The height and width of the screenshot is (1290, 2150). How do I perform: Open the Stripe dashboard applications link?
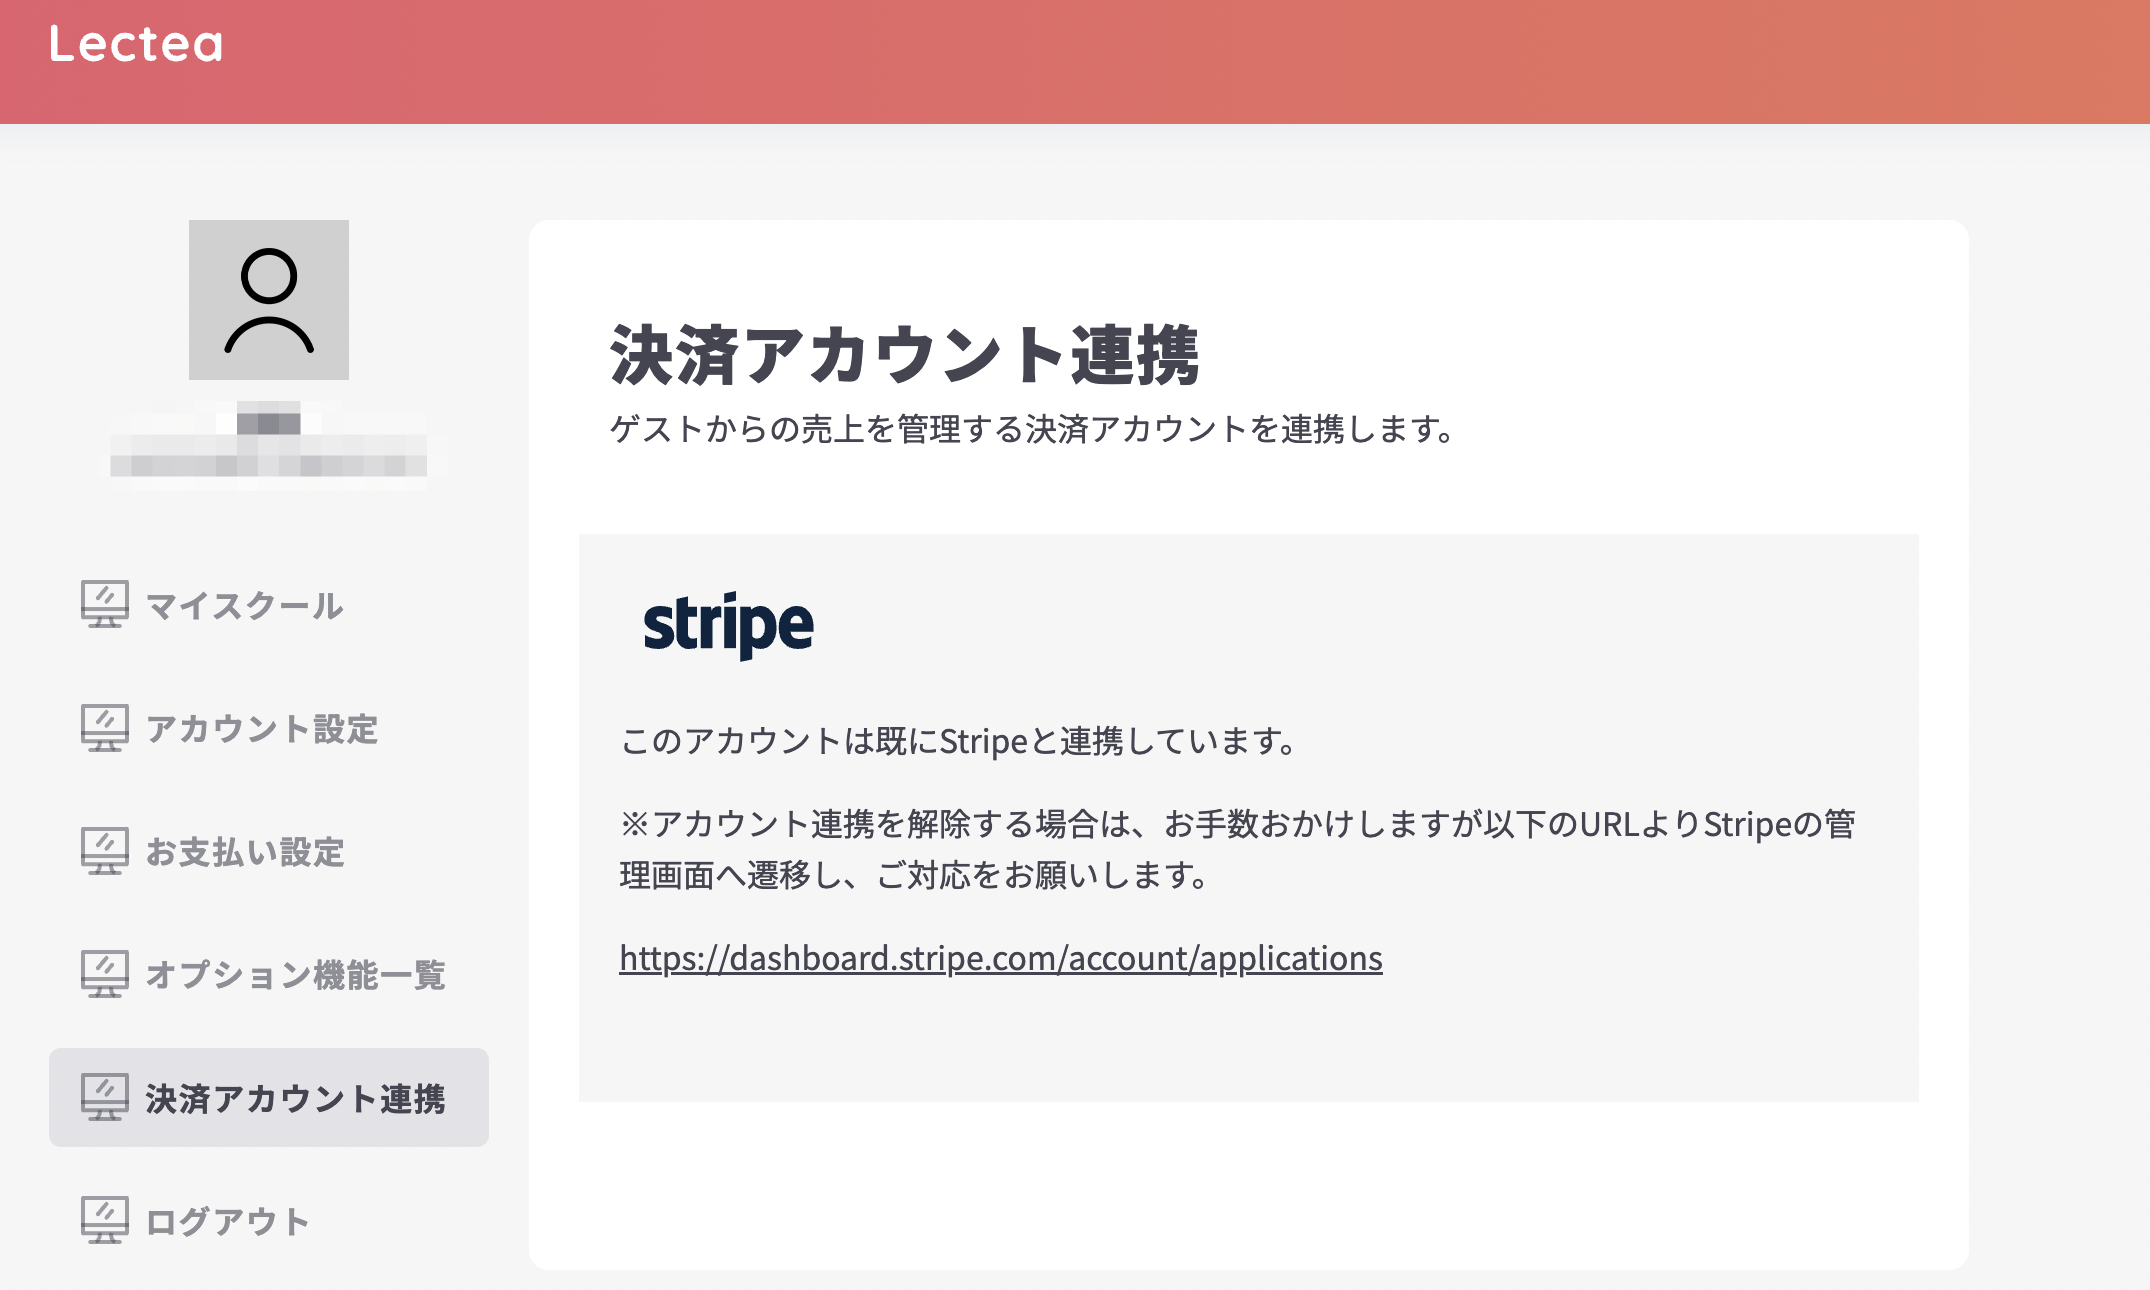pyautogui.click(x=1000, y=957)
